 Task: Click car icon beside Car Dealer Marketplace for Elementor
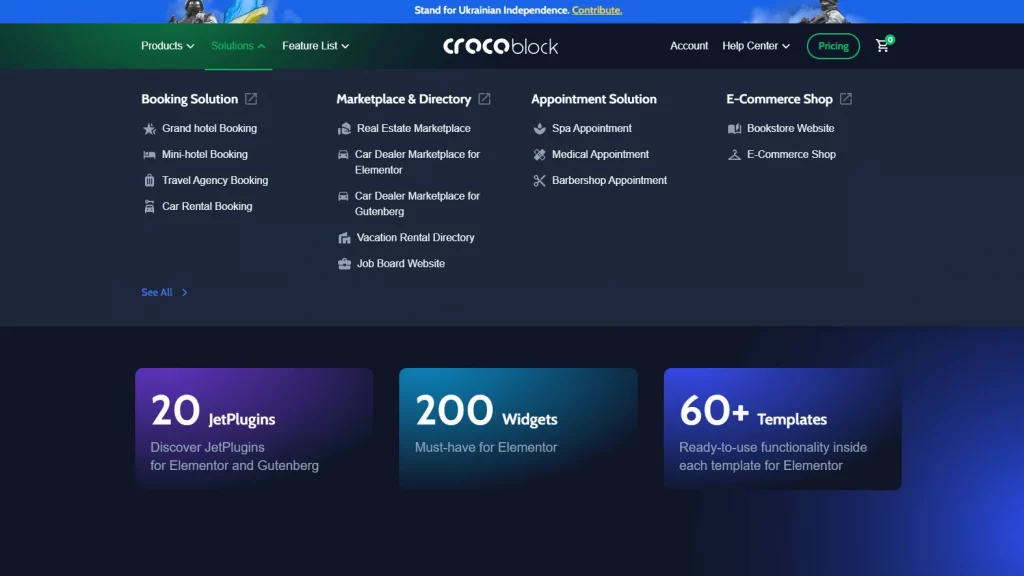click(x=343, y=155)
